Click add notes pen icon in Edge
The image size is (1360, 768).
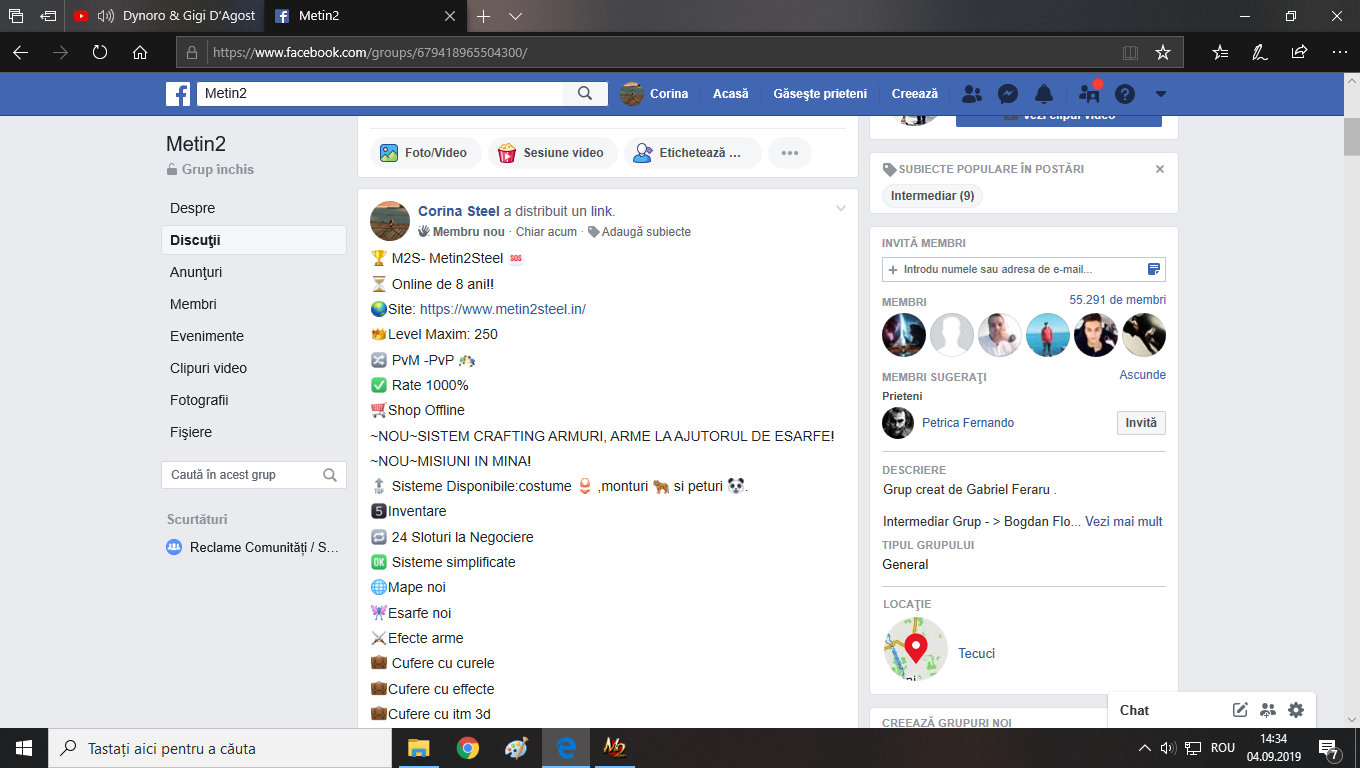pyautogui.click(x=1260, y=52)
